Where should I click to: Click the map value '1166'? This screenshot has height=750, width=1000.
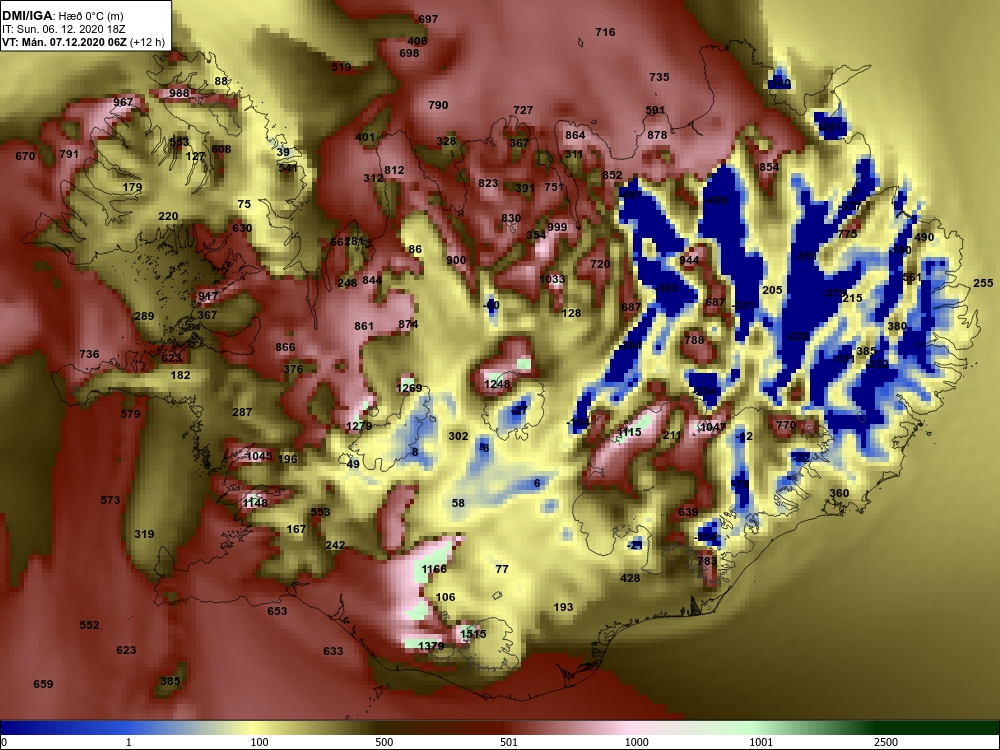(x=434, y=569)
